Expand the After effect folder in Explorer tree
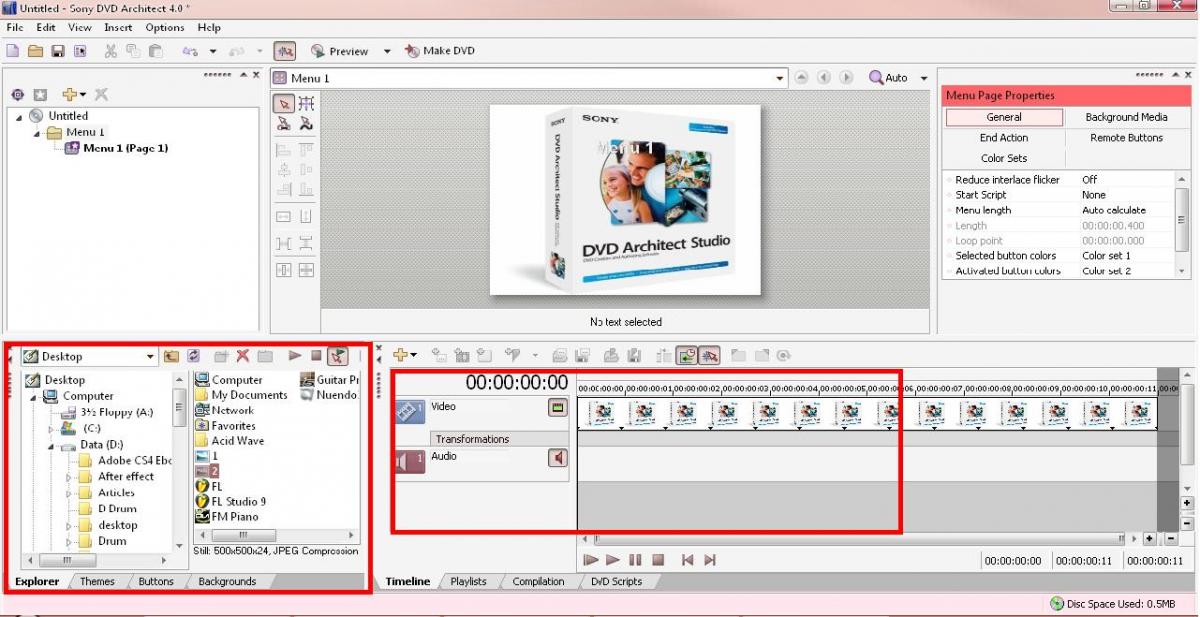This screenshot has width=1200, height=617. [x=69, y=477]
